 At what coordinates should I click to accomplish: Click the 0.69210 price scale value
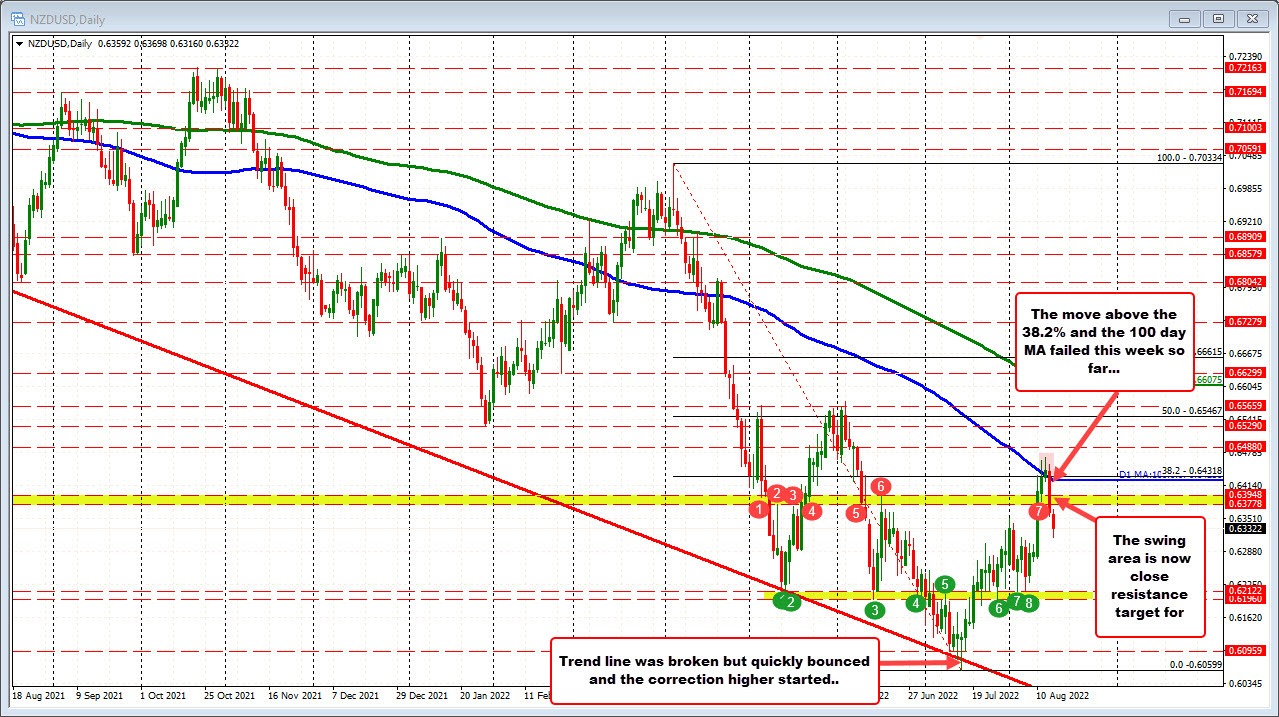(1244, 221)
